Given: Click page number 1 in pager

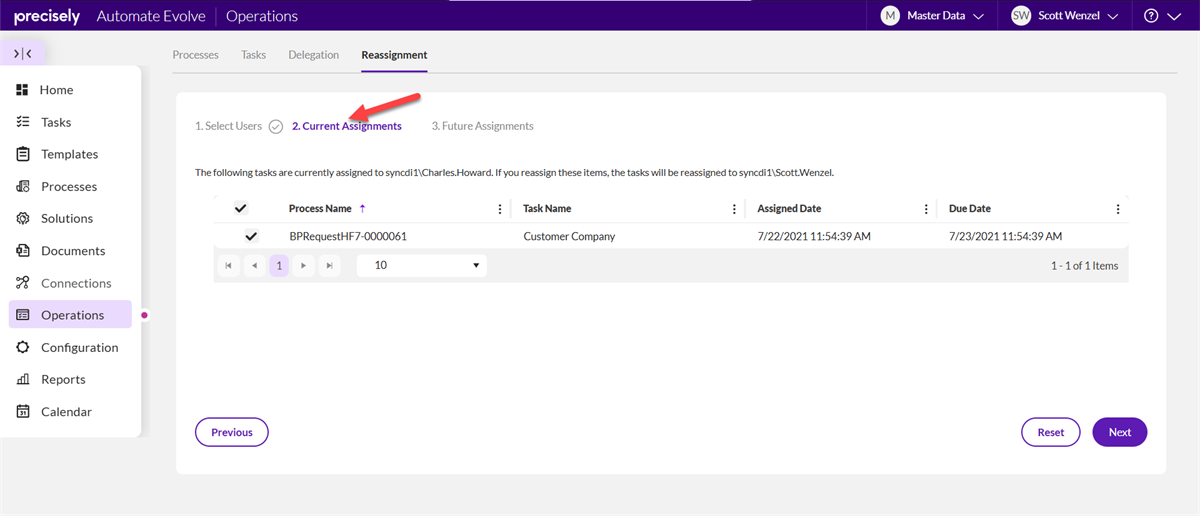Looking at the screenshot, I should tap(279, 266).
